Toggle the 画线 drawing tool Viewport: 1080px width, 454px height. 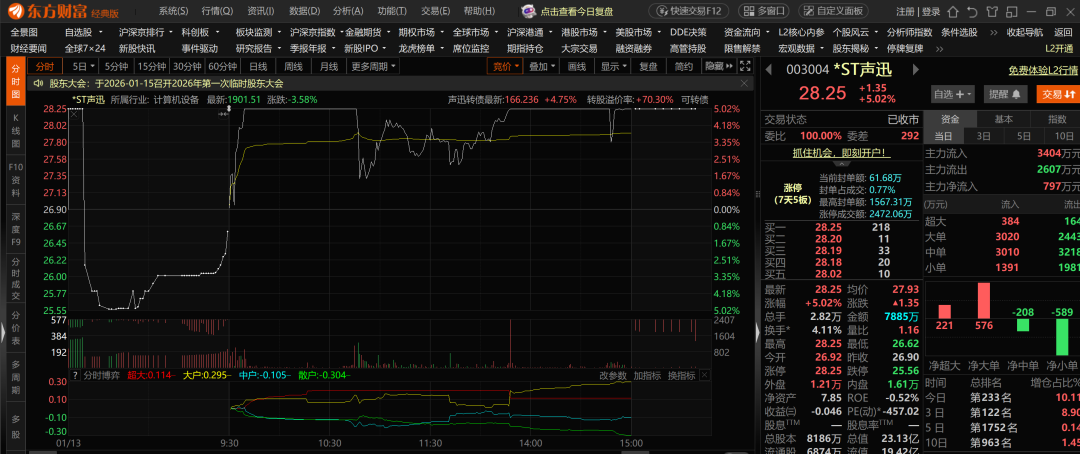(577, 66)
